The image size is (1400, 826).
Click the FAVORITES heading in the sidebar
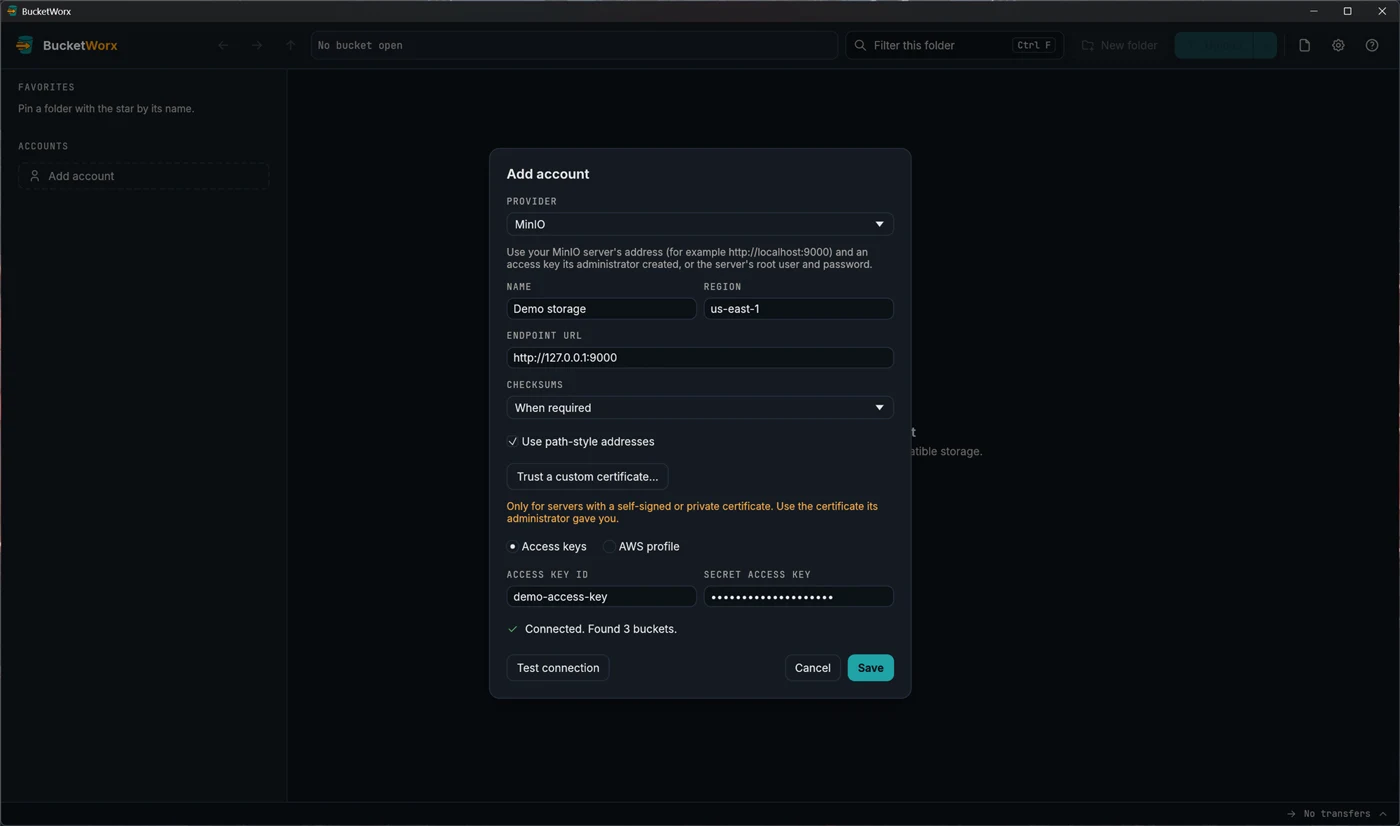(x=46, y=87)
